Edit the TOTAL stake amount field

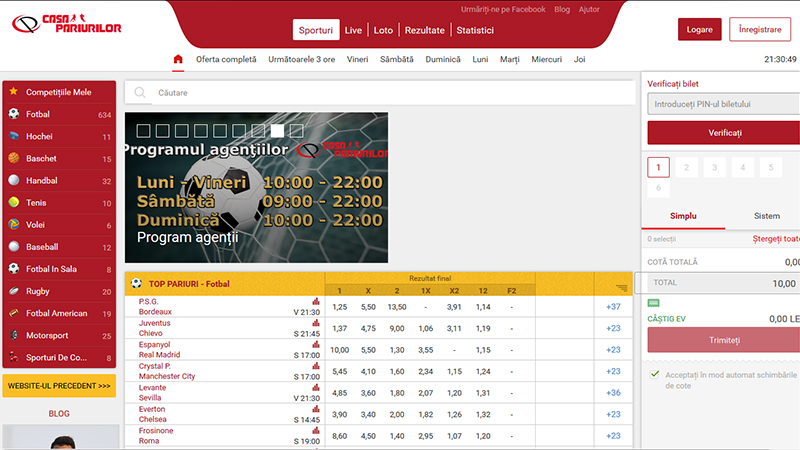[x=724, y=283]
